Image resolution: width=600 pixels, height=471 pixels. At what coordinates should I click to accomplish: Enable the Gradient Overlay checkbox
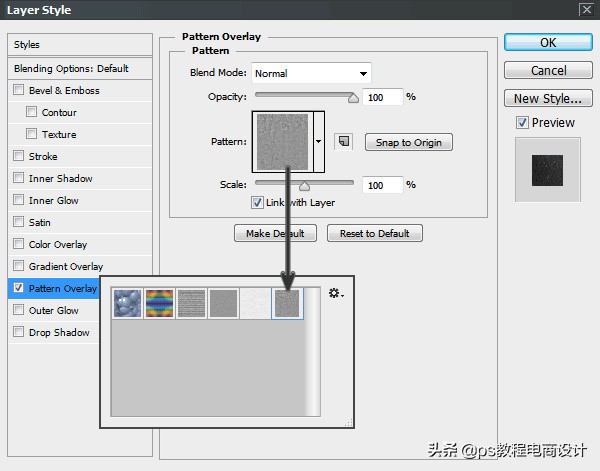click(18, 266)
